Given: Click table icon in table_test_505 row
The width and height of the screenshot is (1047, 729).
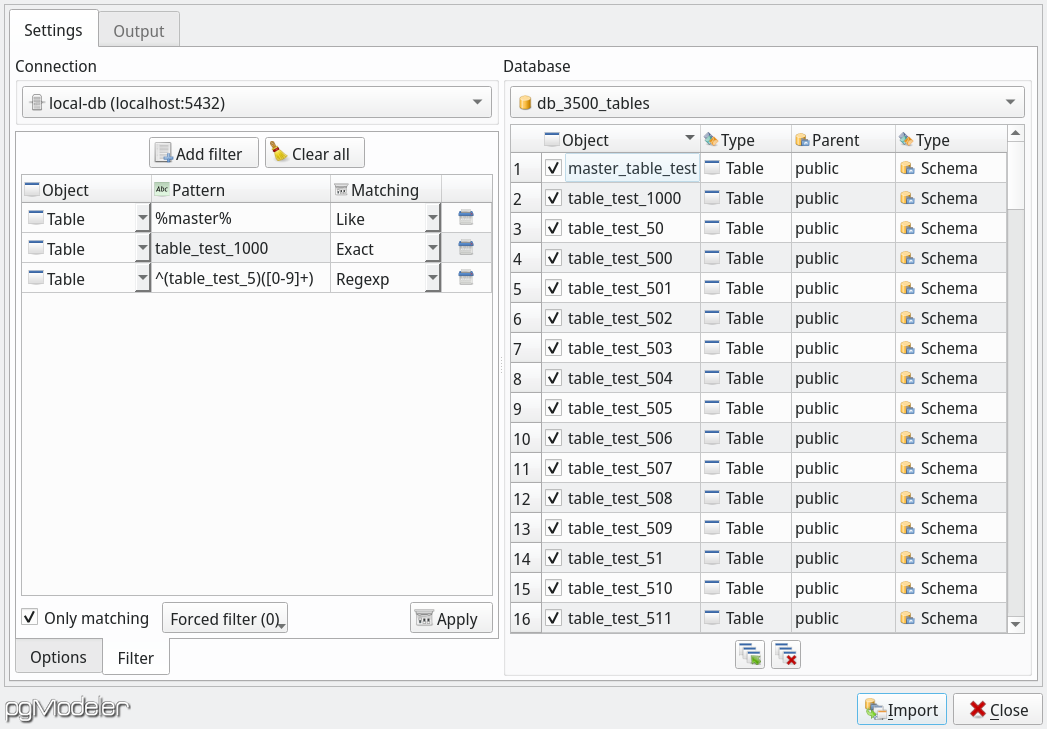Looking at the screenshot, I should click(712, 408).
